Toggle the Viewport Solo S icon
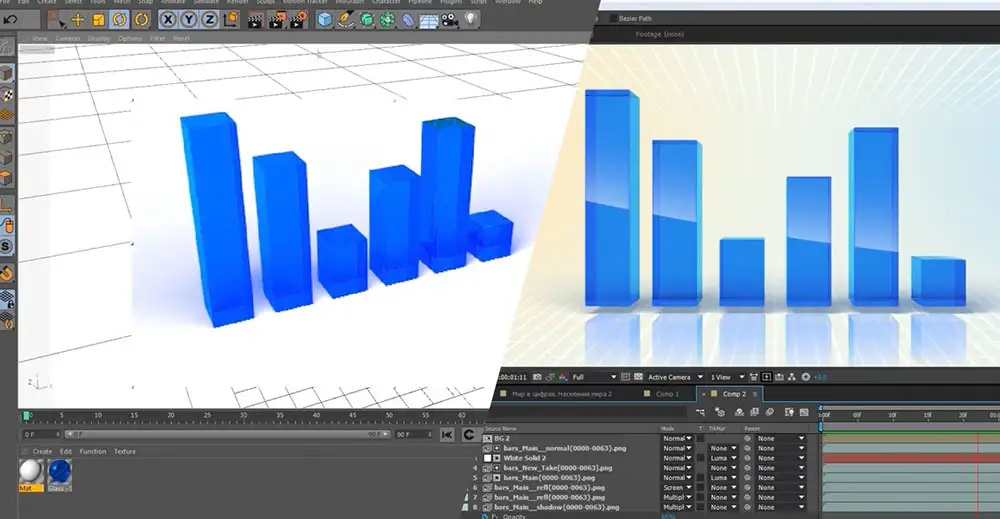The width and height of the screenshot is (1000, 519). pos(6,247)
